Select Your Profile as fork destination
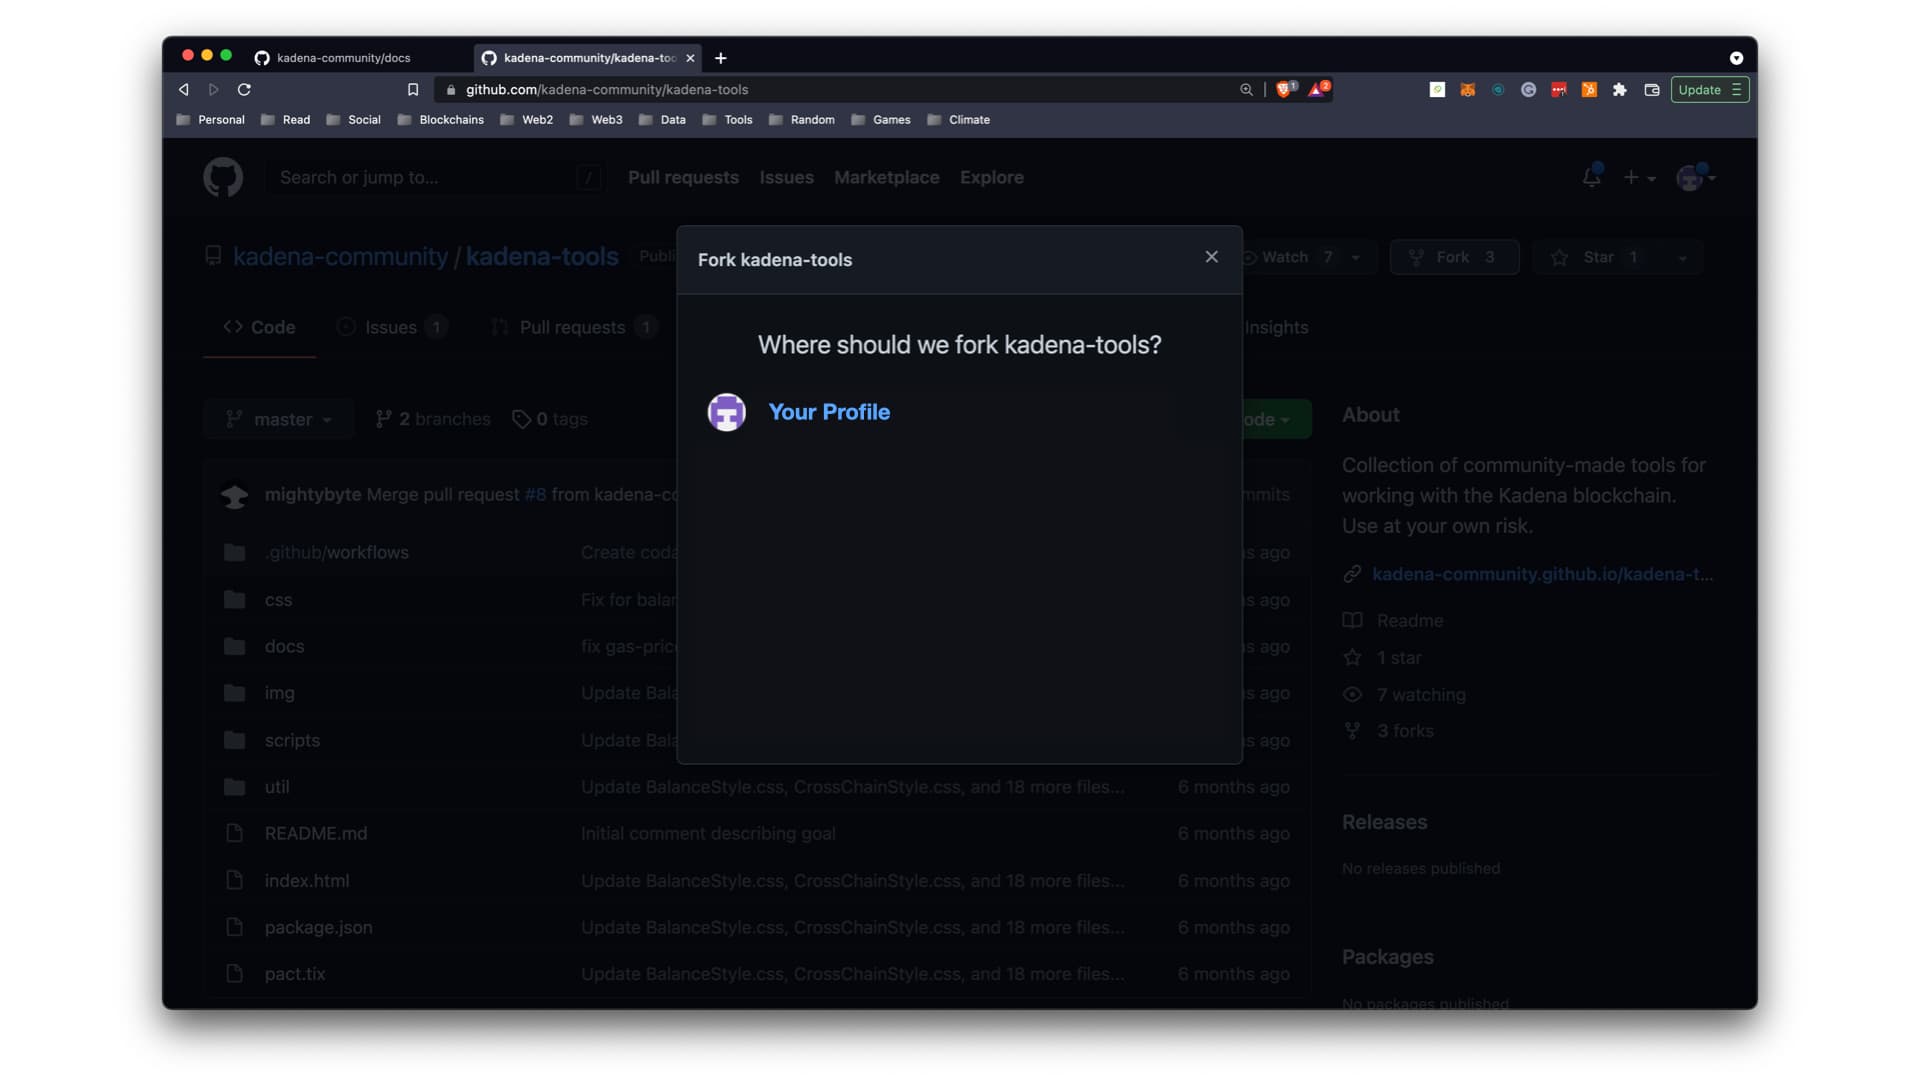 (829, 412)
